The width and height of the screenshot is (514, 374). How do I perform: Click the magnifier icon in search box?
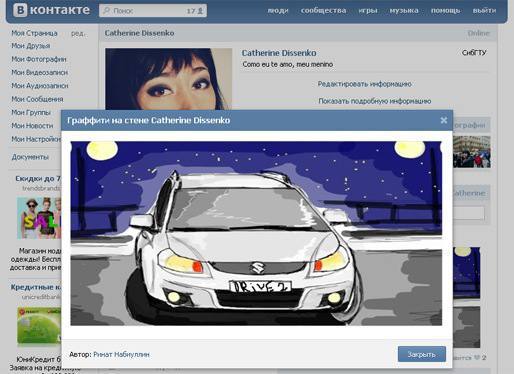pyautogui.click(x=106, y=11)
